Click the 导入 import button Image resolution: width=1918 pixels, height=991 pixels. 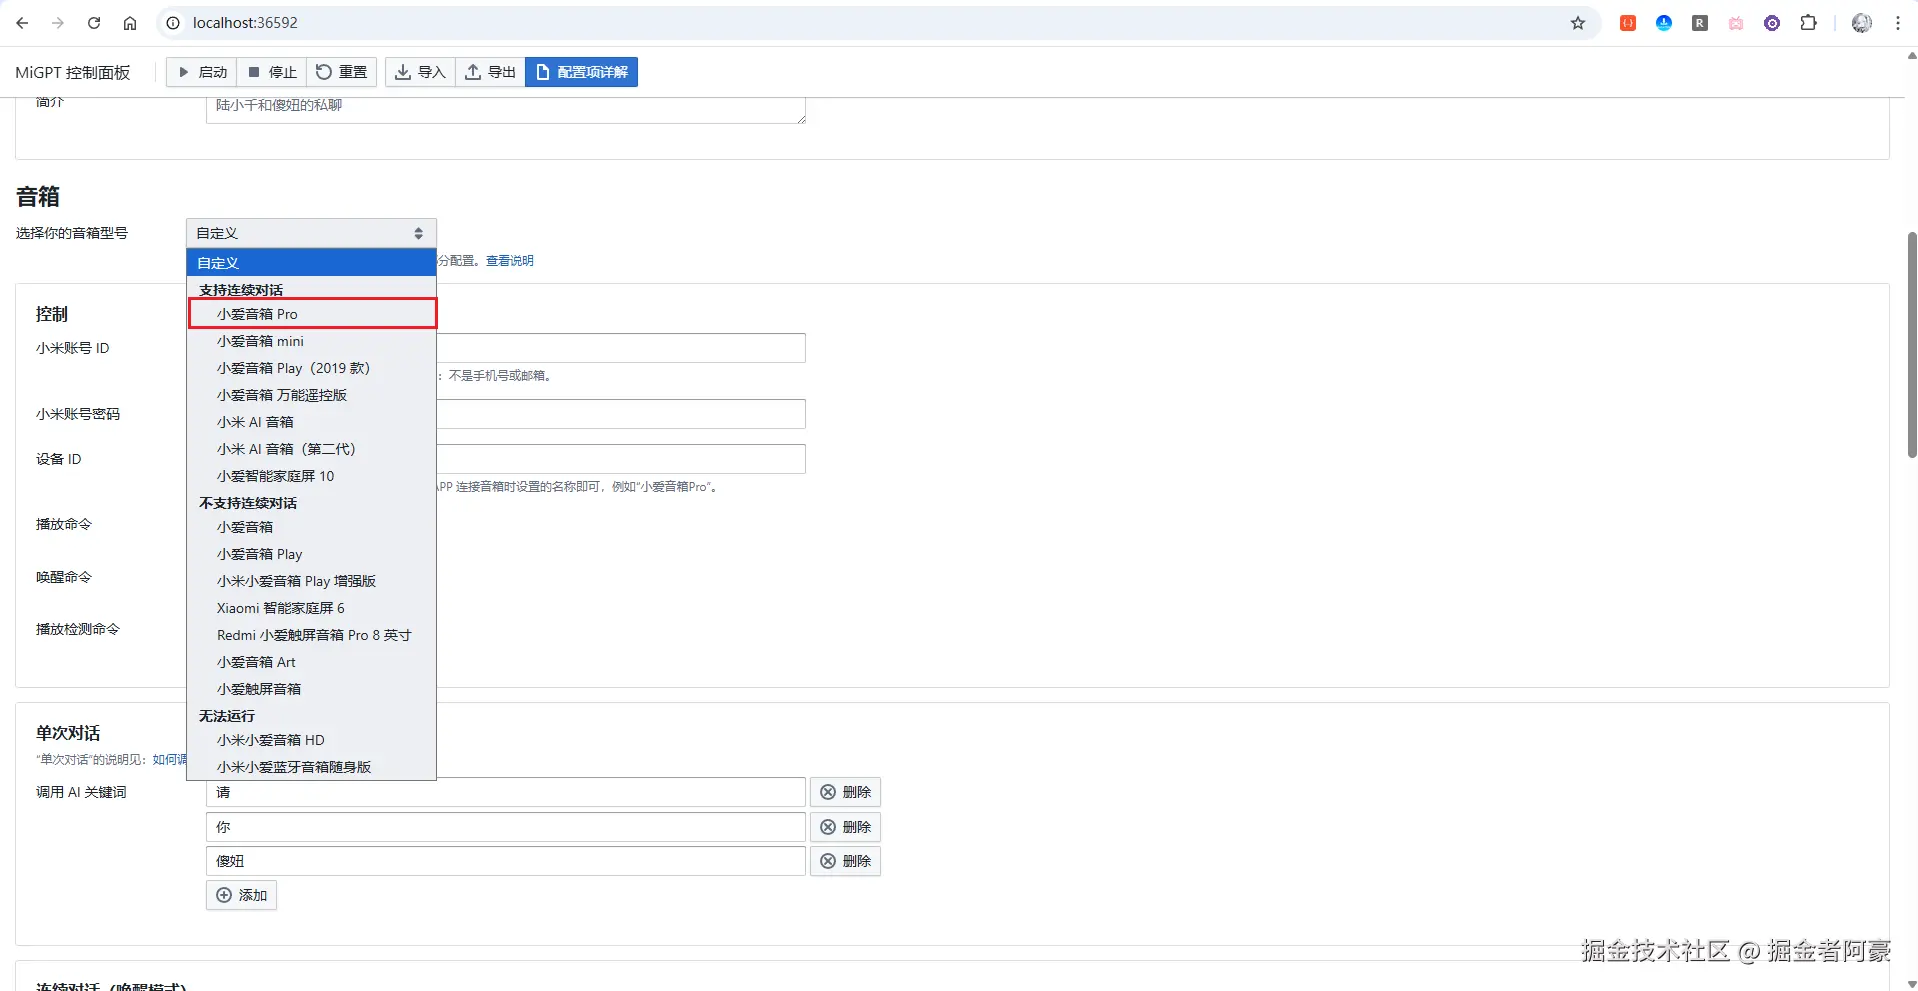(420, 72)
